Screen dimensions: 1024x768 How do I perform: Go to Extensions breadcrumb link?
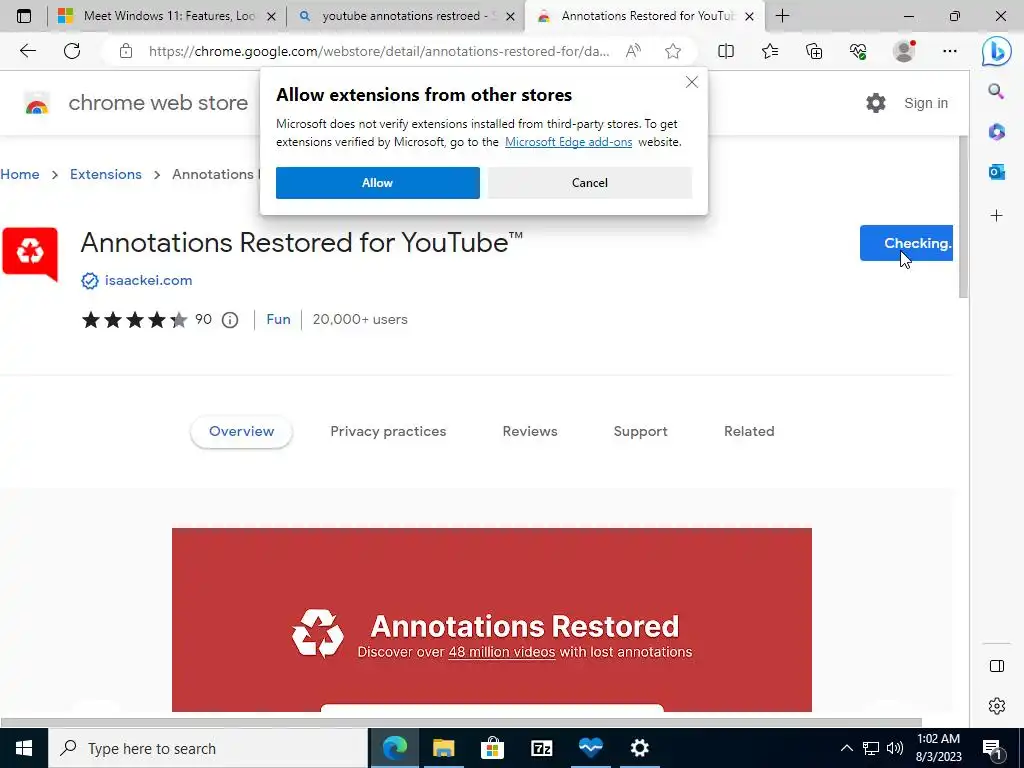tap(106, 174)
